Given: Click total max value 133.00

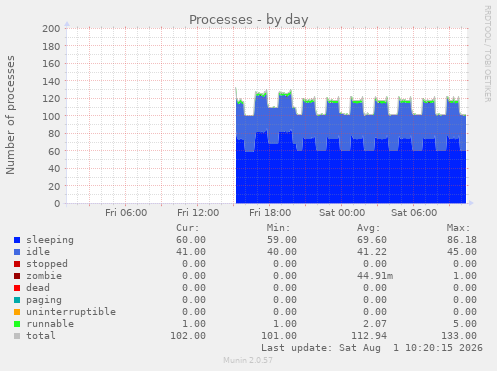Looking at the screenshot, I should 459,336.
